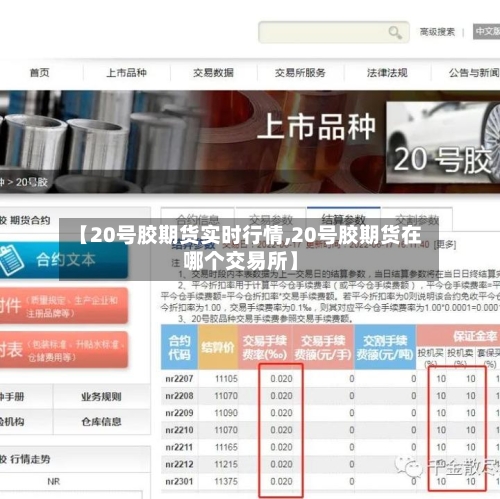Switch to the 合约信息 tab
Screen dimensions: 500x499
[198, 220]
